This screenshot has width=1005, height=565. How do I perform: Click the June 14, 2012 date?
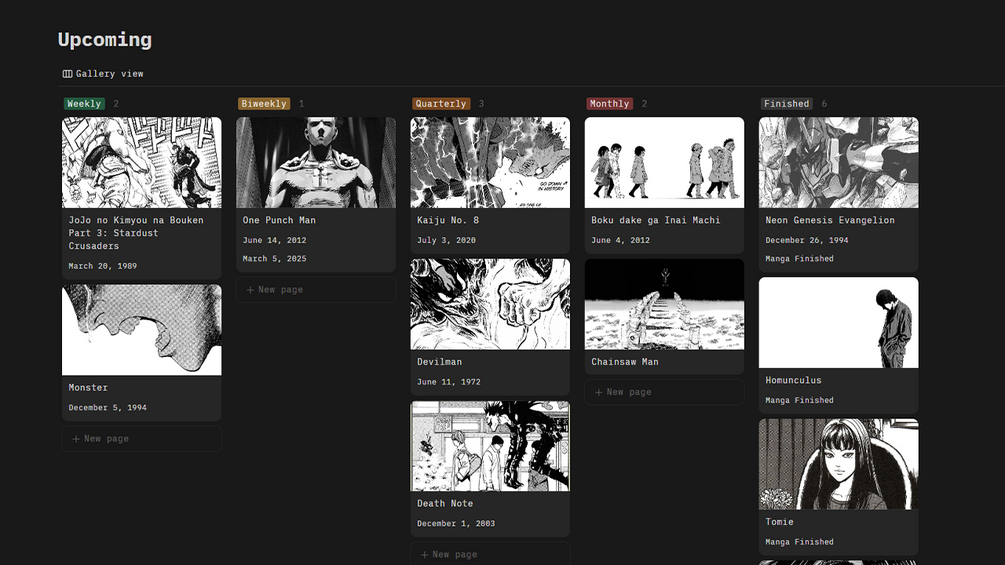coord(274,240)
